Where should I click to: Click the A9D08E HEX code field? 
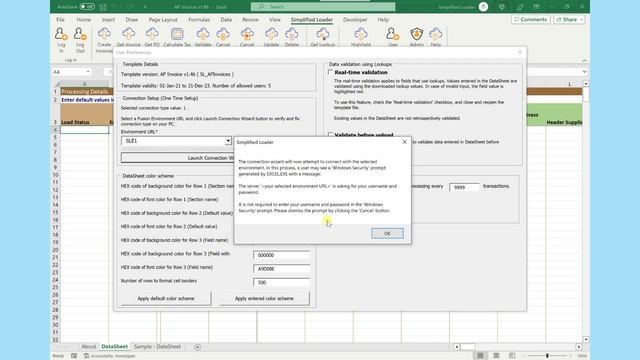pos(282,269)
